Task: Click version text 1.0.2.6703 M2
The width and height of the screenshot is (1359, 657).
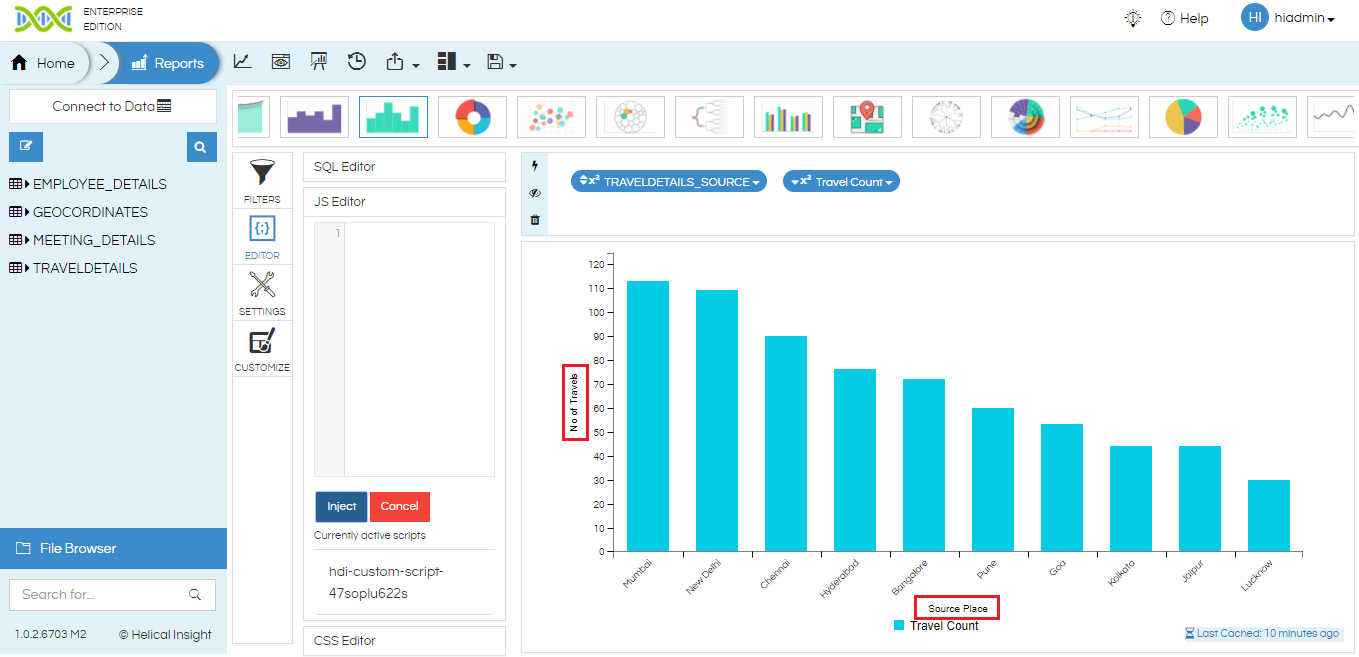Action: point(51,634)
